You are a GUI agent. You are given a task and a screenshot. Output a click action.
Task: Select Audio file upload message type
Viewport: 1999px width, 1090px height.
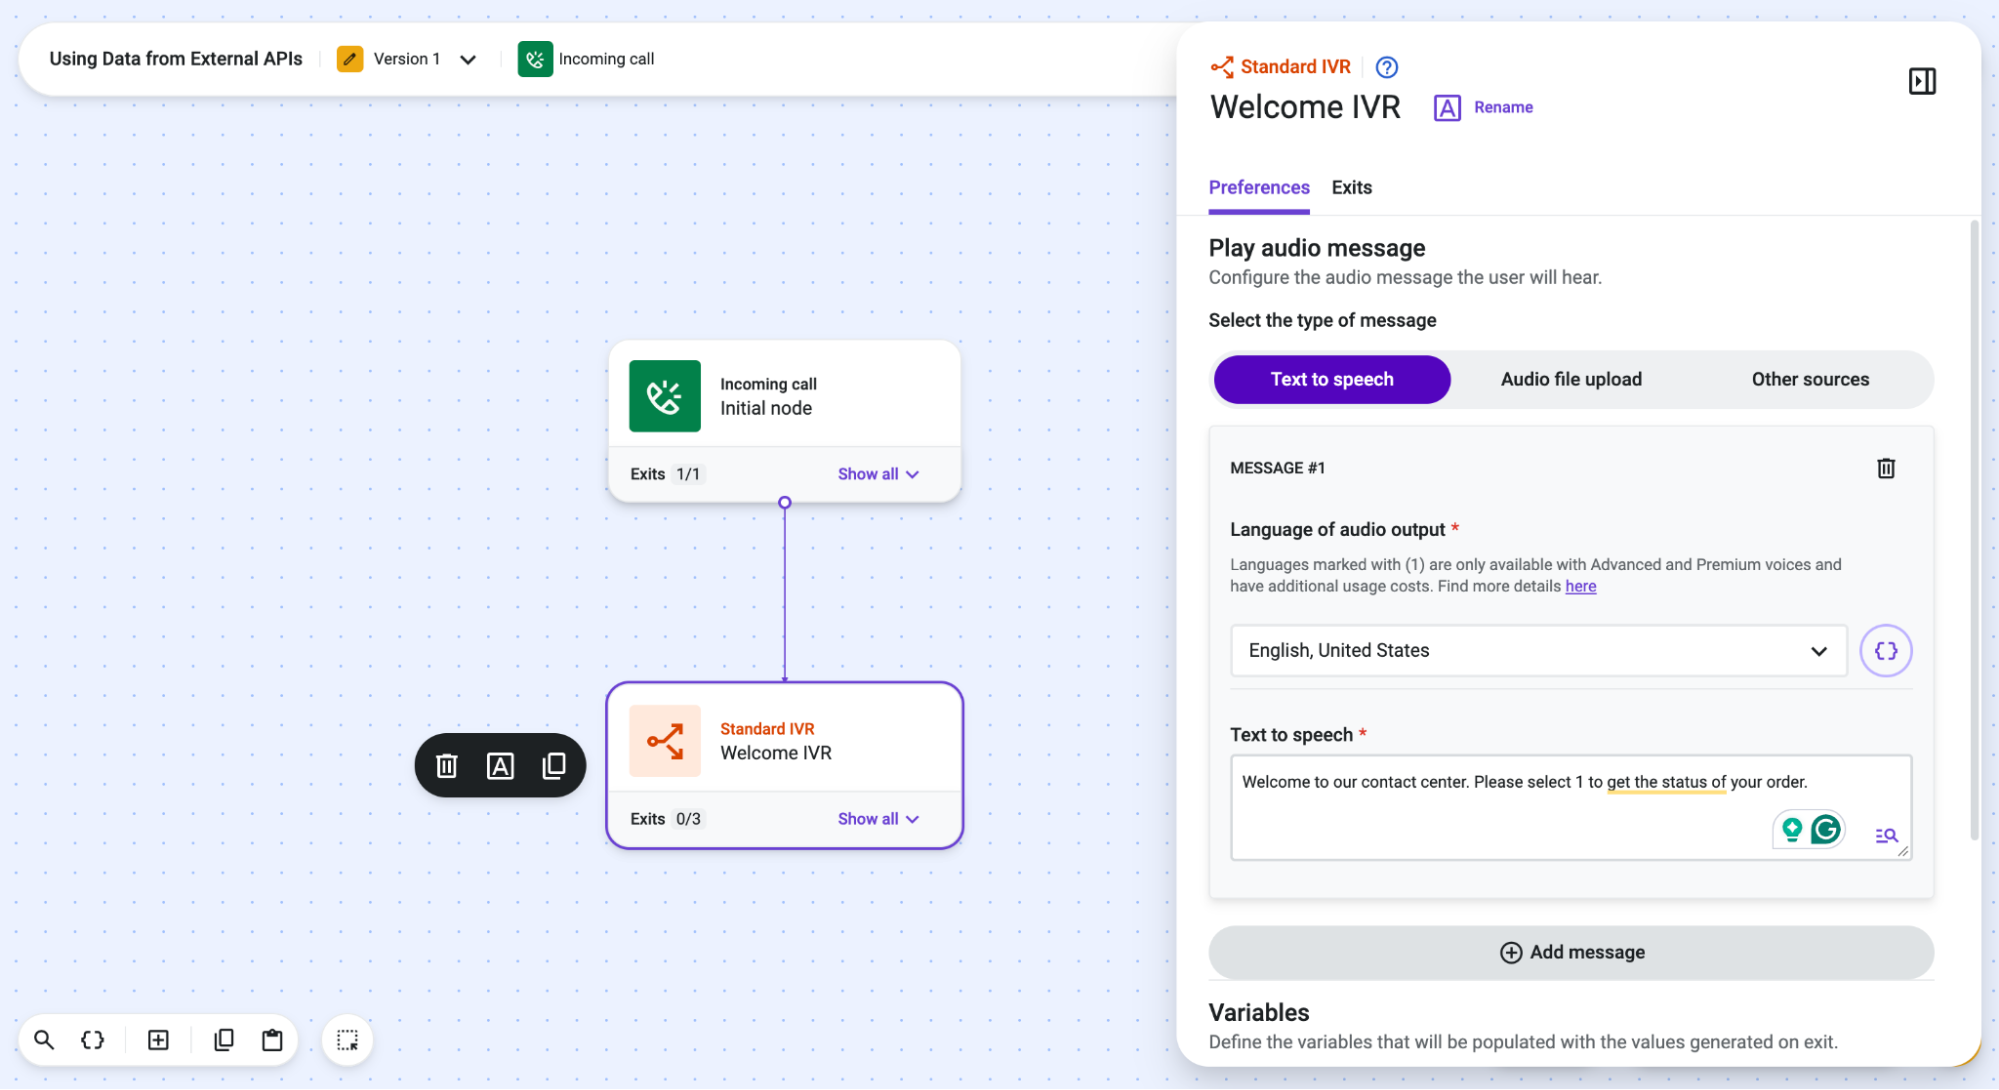coord(1571,380)
